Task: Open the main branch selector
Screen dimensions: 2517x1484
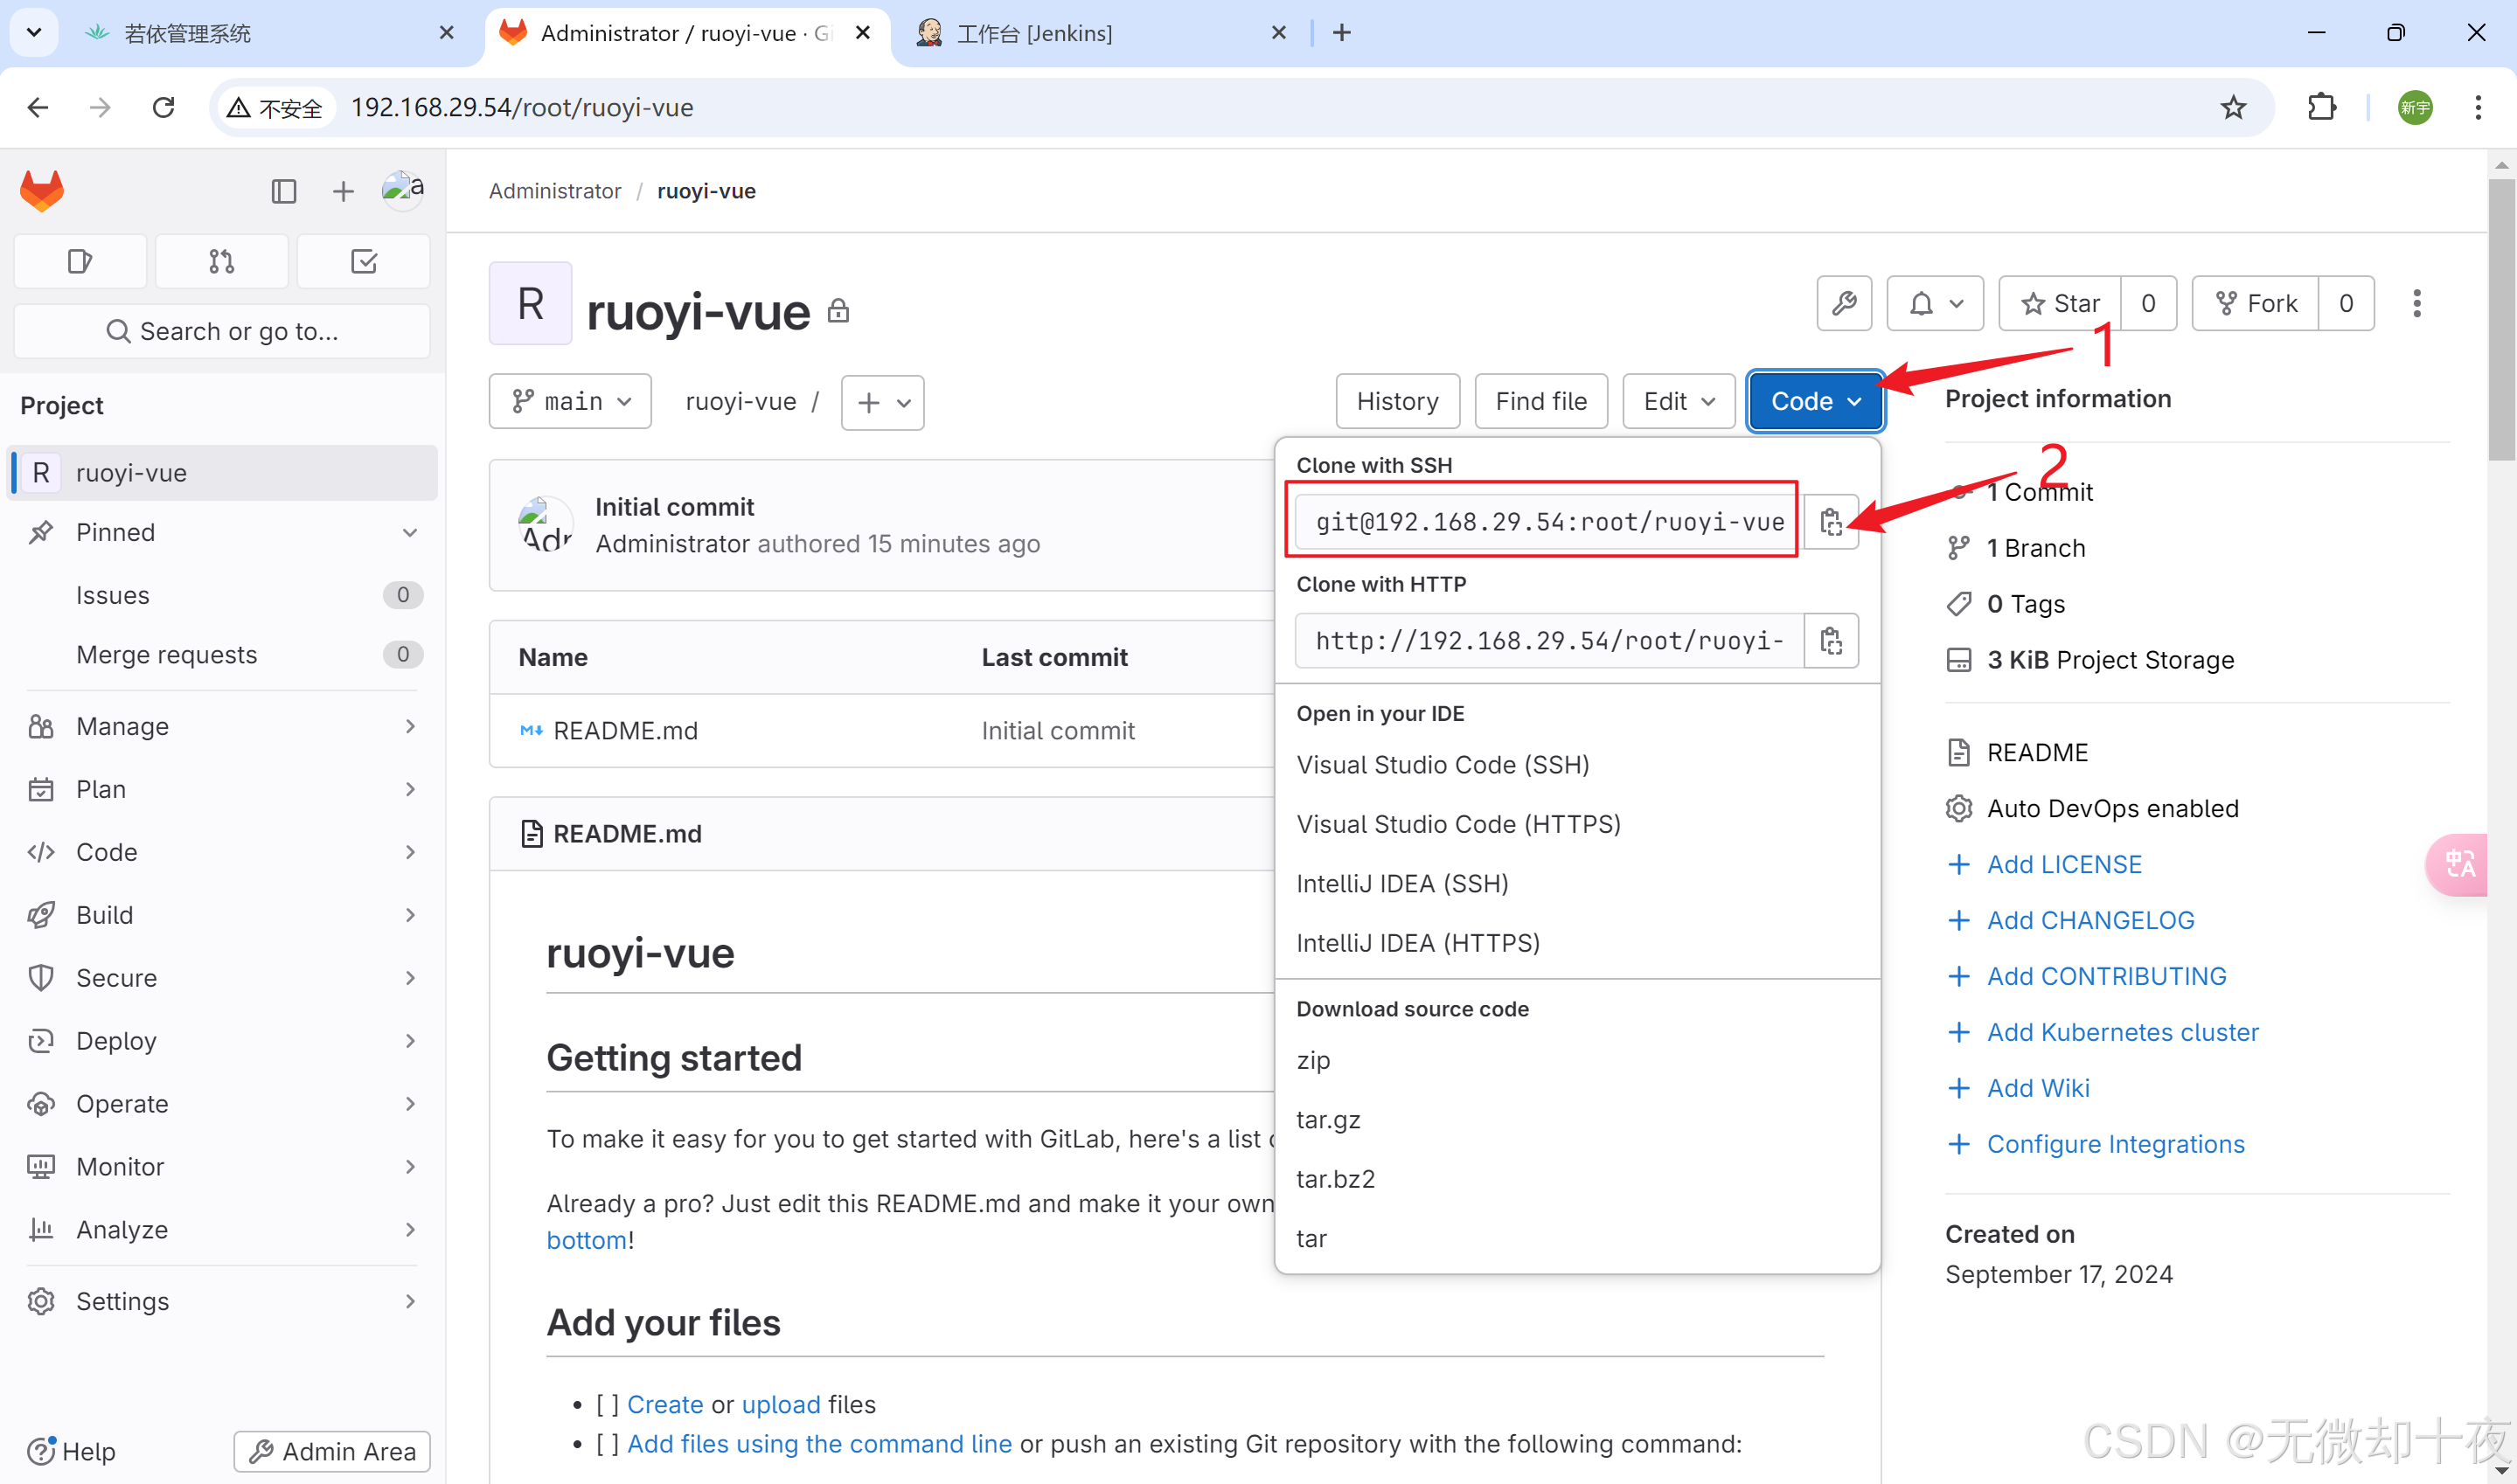Action: click(570, 401)
